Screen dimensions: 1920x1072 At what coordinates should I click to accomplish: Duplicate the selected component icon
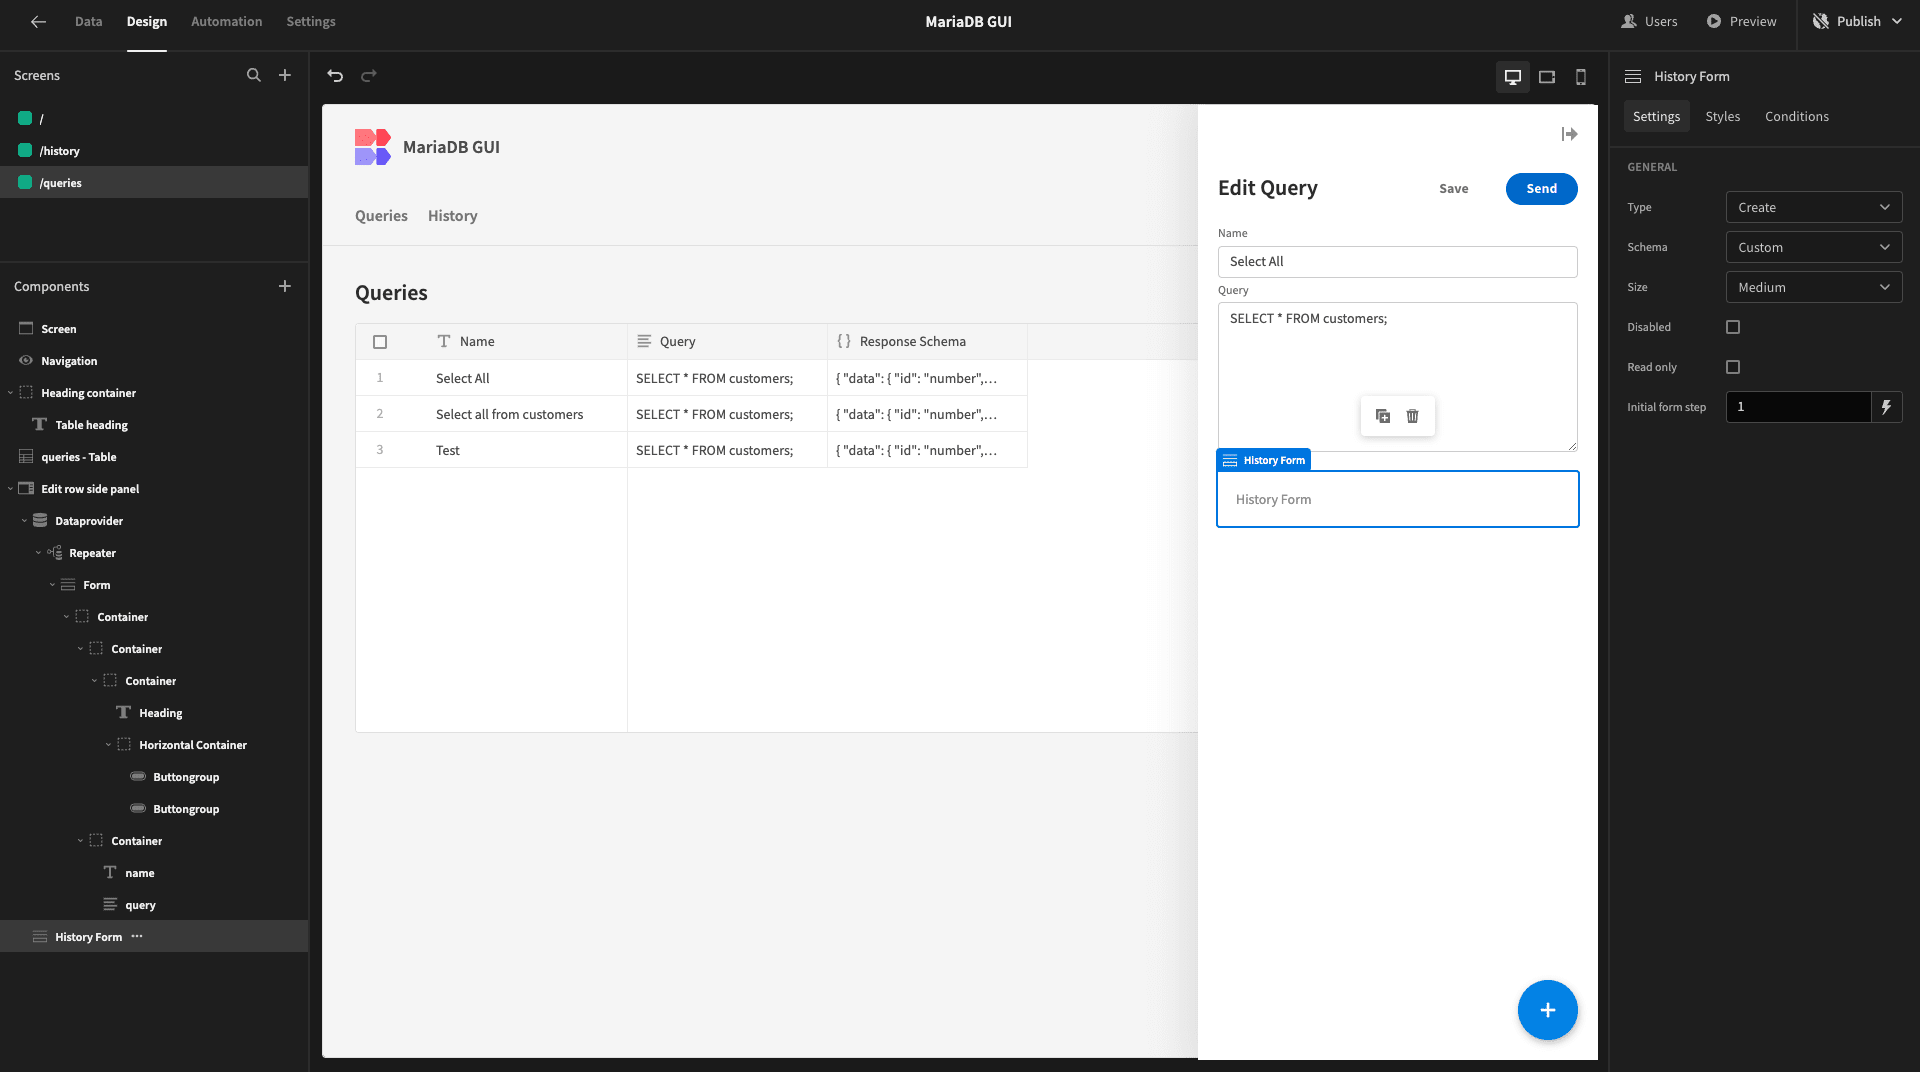coord(1383,416)
